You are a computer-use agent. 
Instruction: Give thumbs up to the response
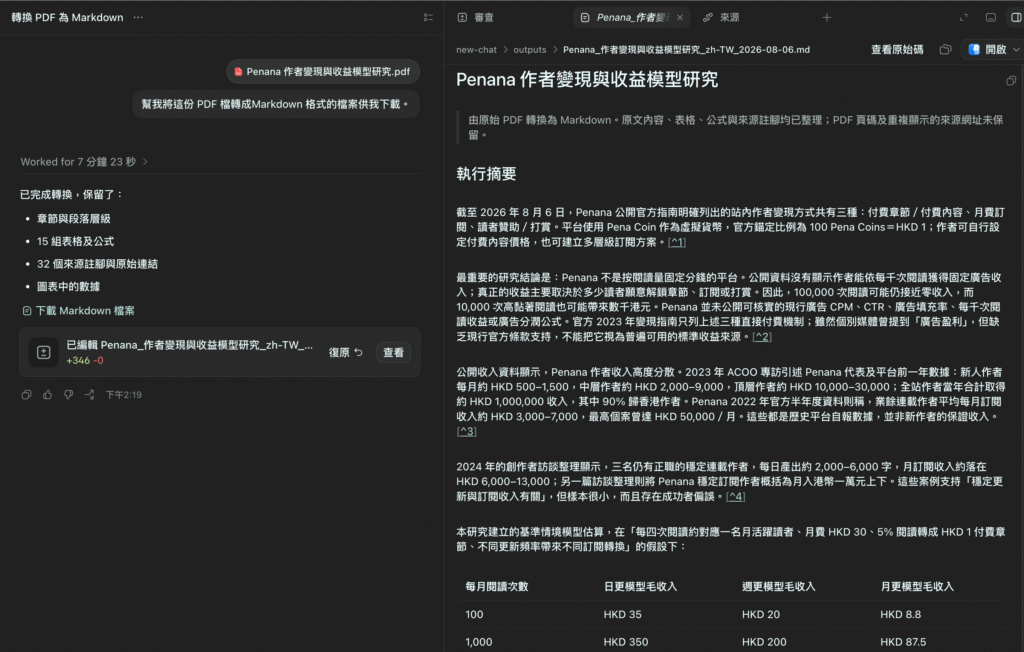point(47,395)
